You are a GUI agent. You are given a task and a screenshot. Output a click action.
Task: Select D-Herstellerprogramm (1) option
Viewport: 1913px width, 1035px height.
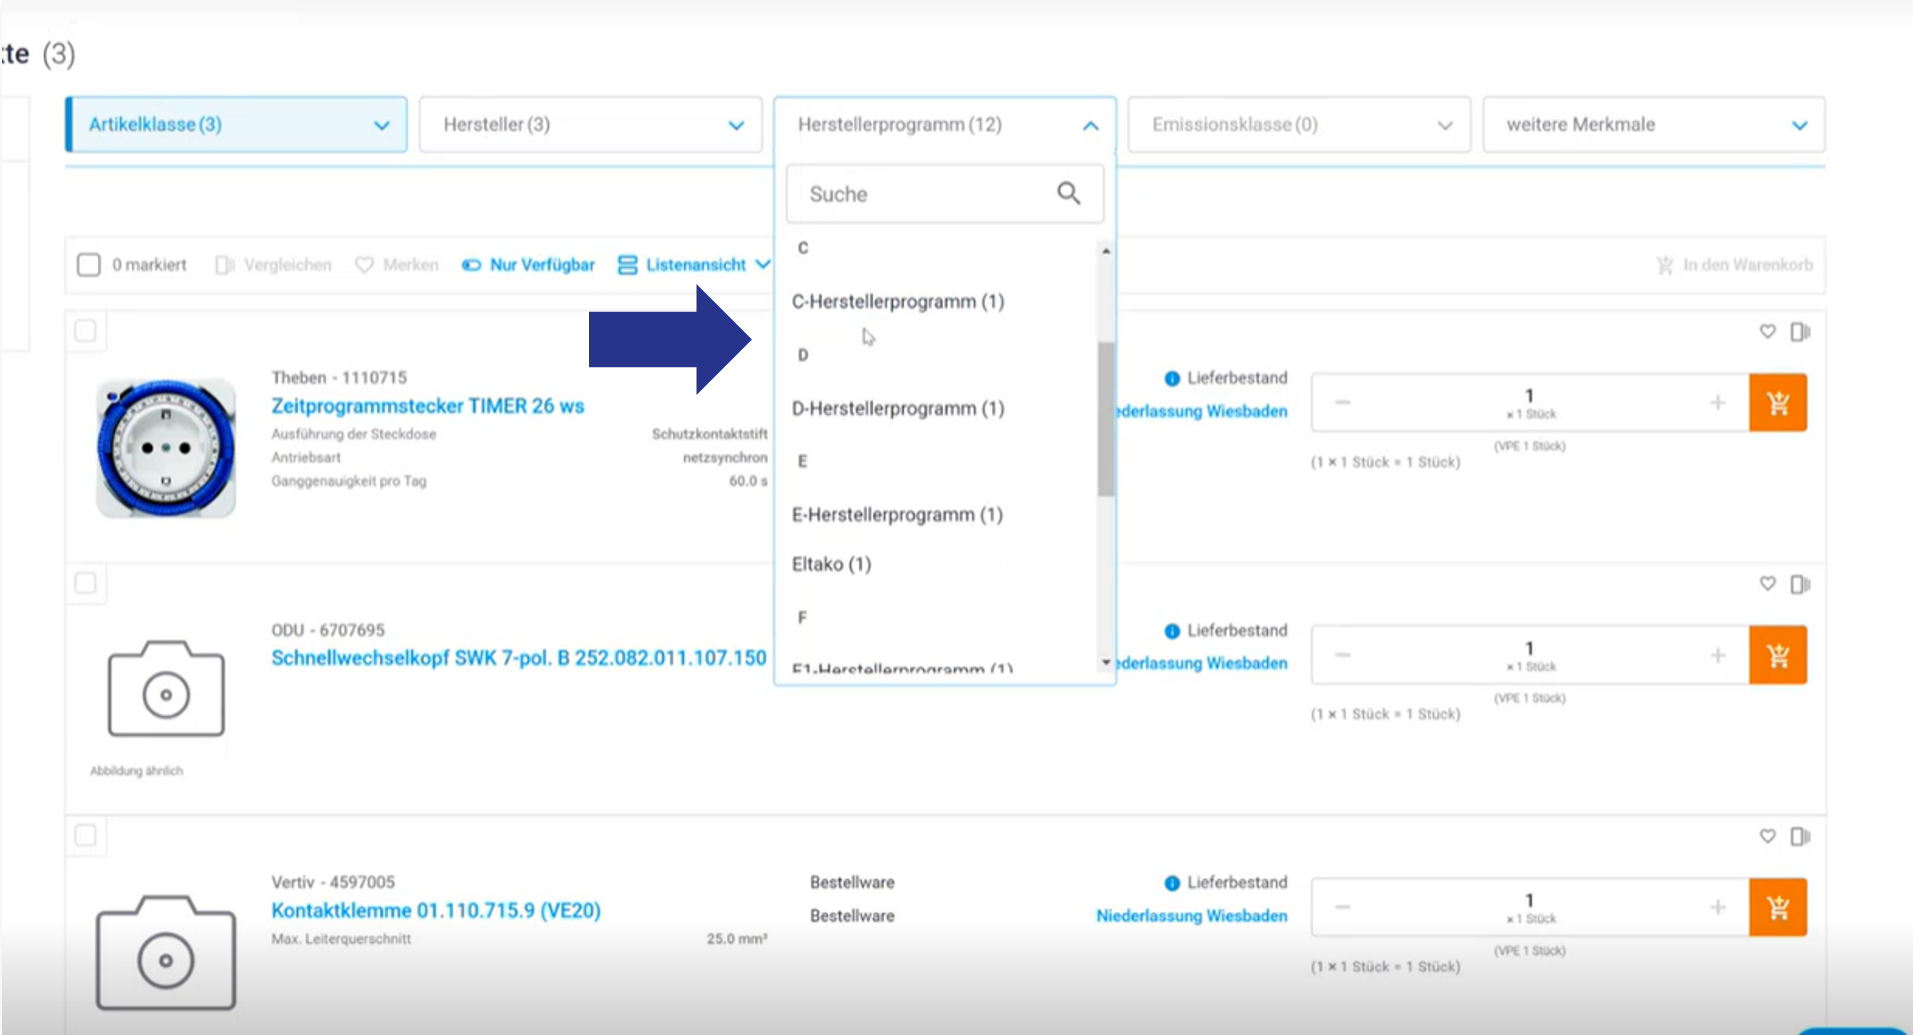(x=898, y=408)
